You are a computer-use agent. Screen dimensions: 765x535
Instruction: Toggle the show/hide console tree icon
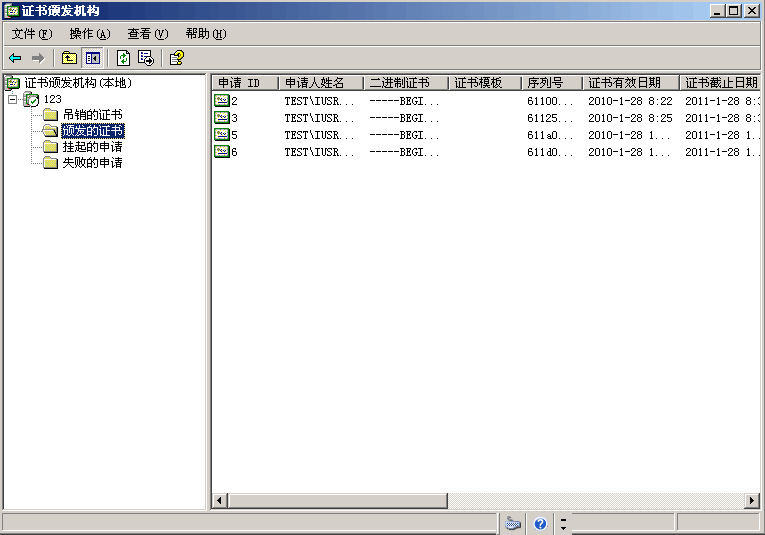pos(93,58)
